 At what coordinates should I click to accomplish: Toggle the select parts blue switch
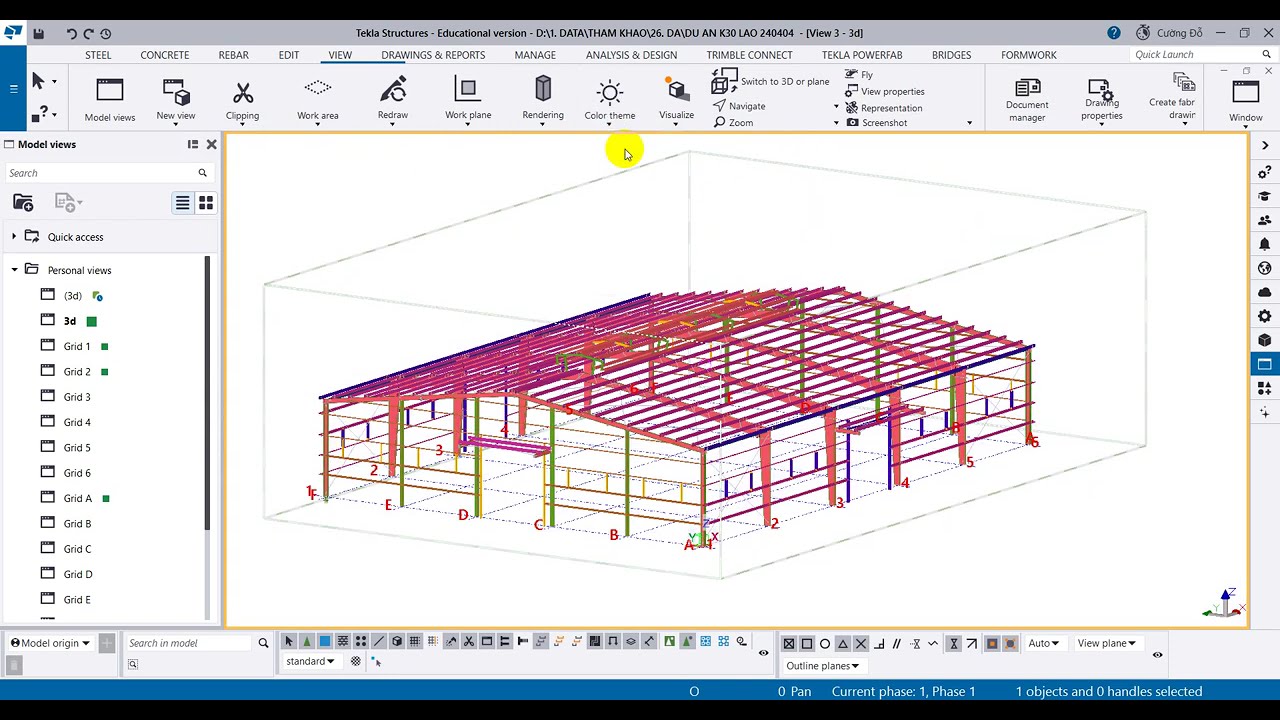click(x=325, y=641)
